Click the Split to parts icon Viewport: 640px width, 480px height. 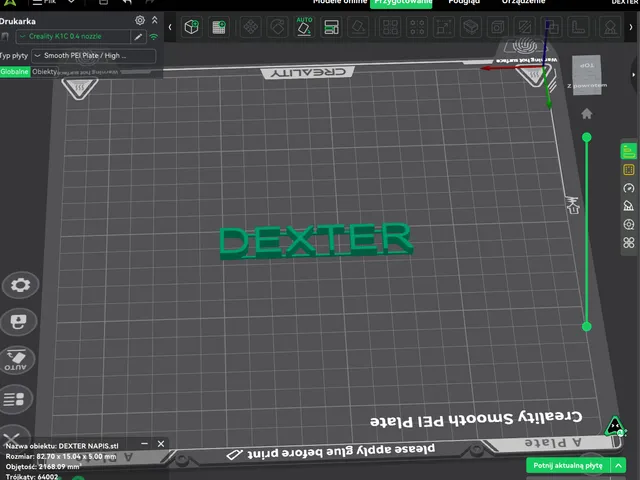pos(417,27)
